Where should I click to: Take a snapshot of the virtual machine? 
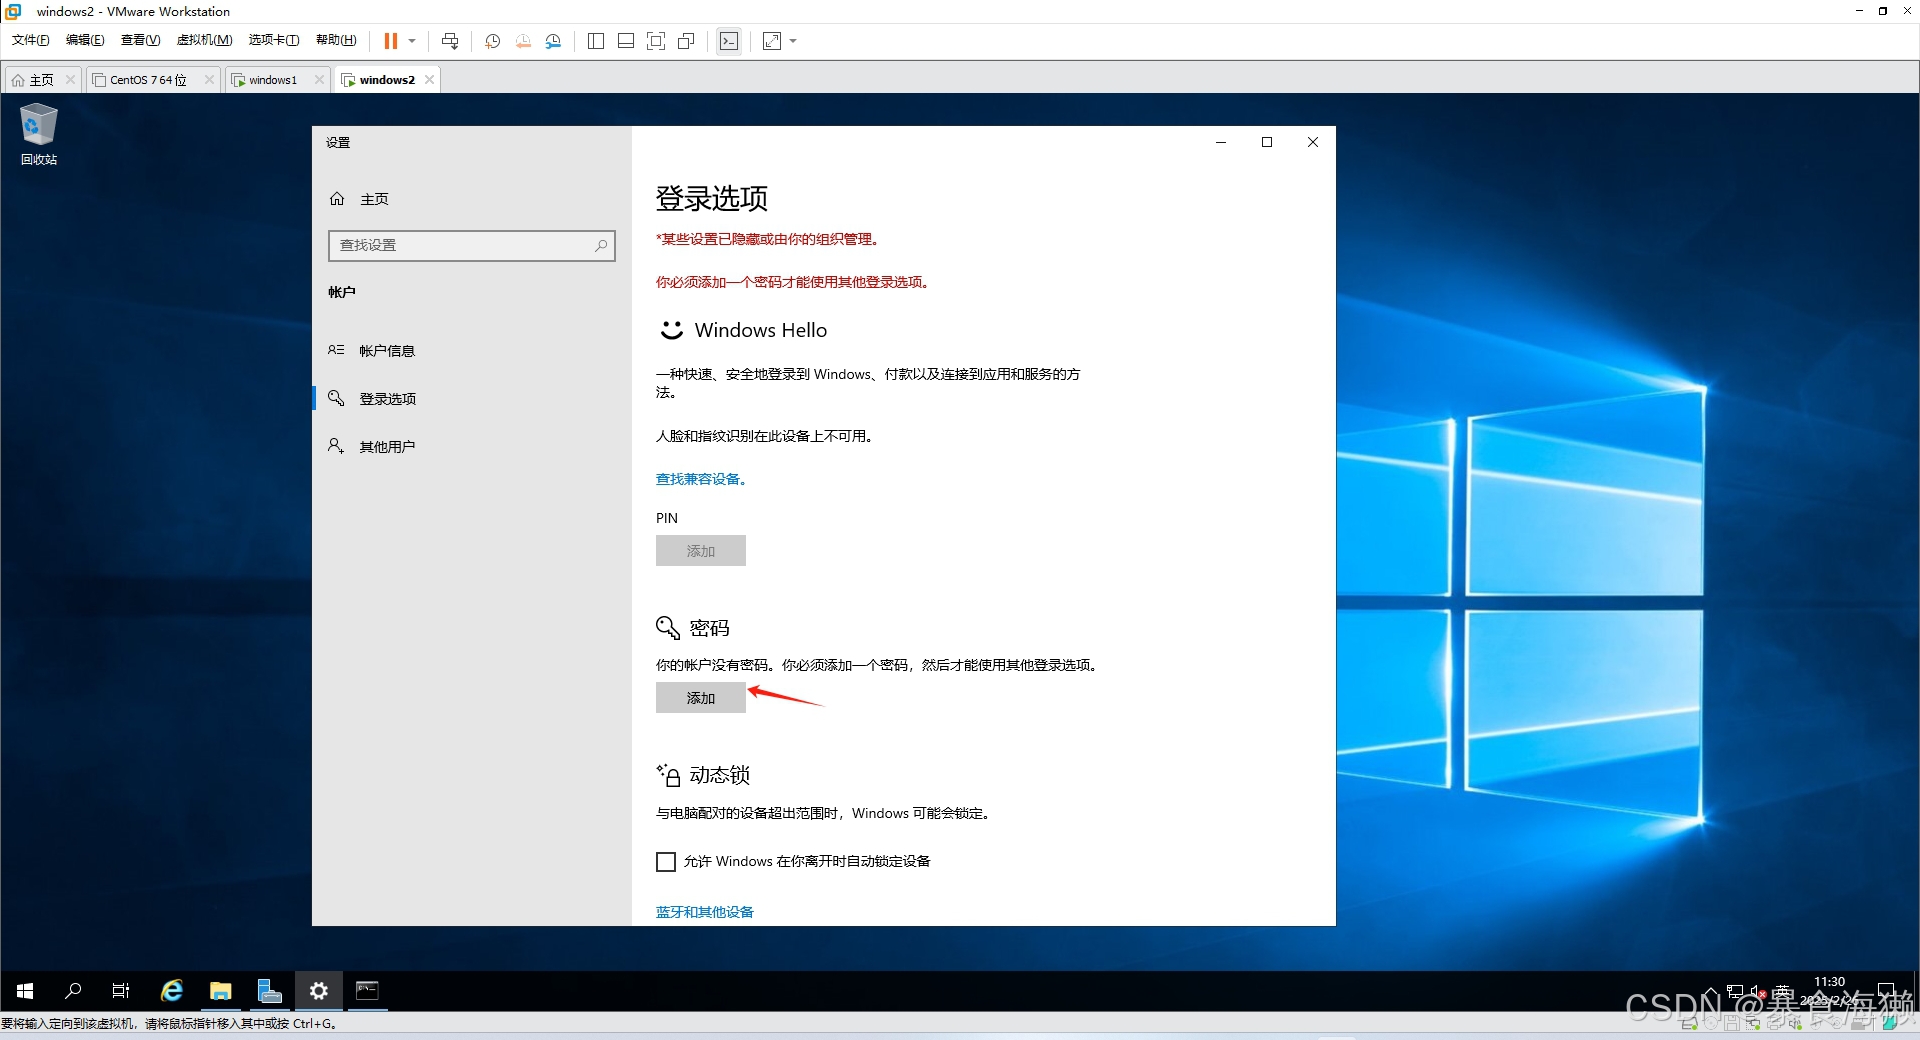493,41
